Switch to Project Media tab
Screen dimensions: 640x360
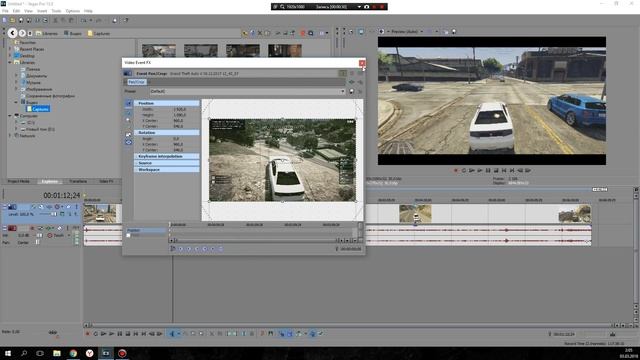18,181
